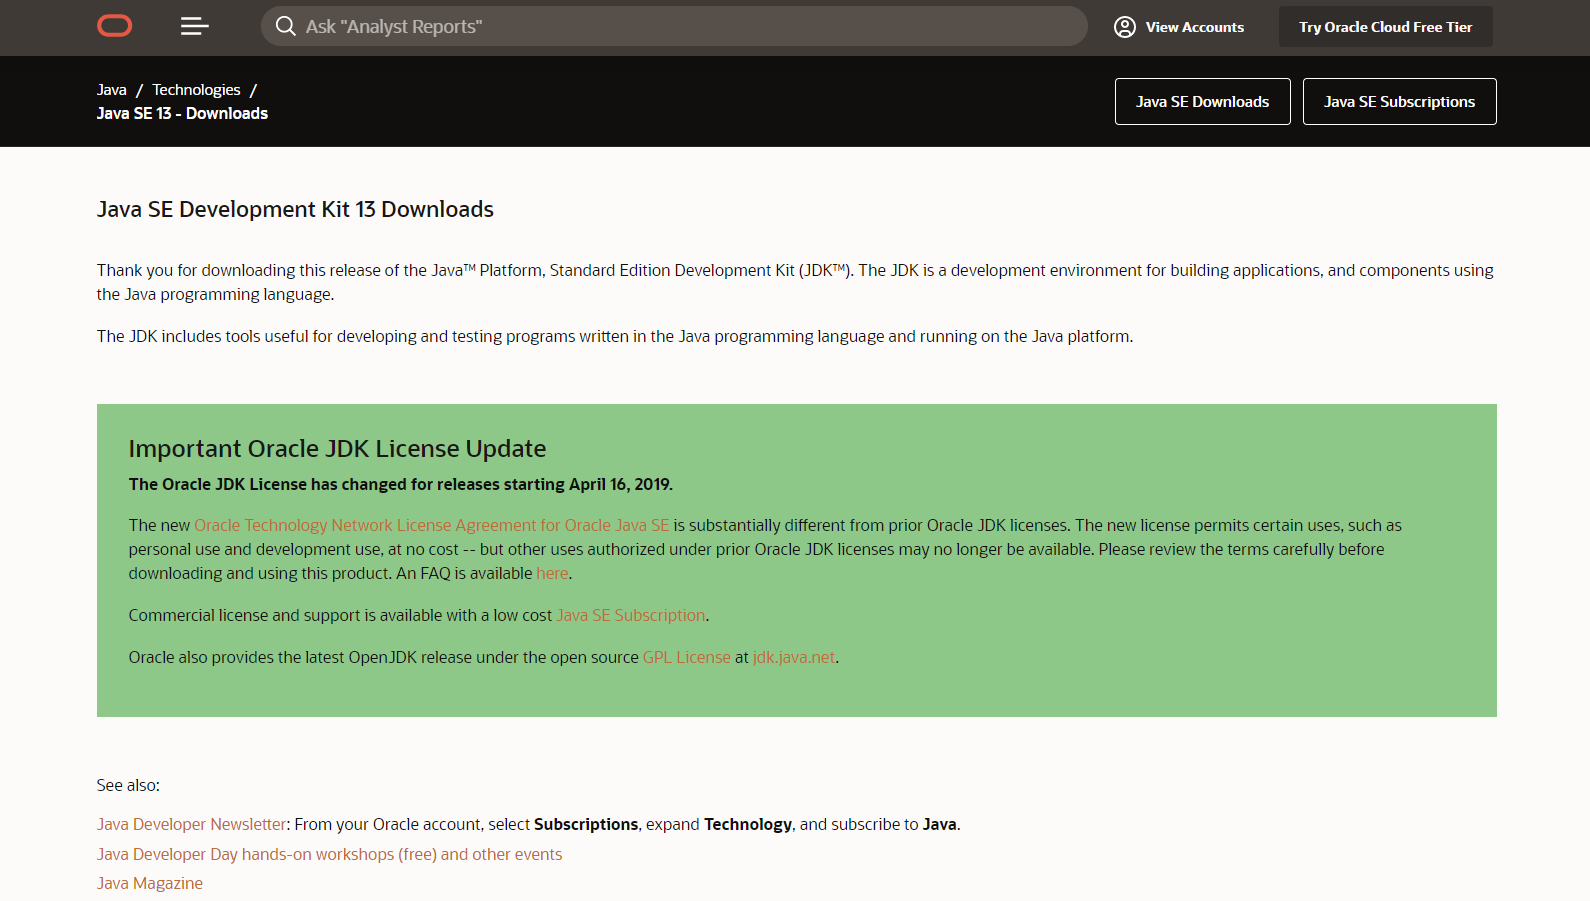Open Java Developer Day workshops link
The width and height of the screenshot is (1590, 901).
(x=329, y=854)
